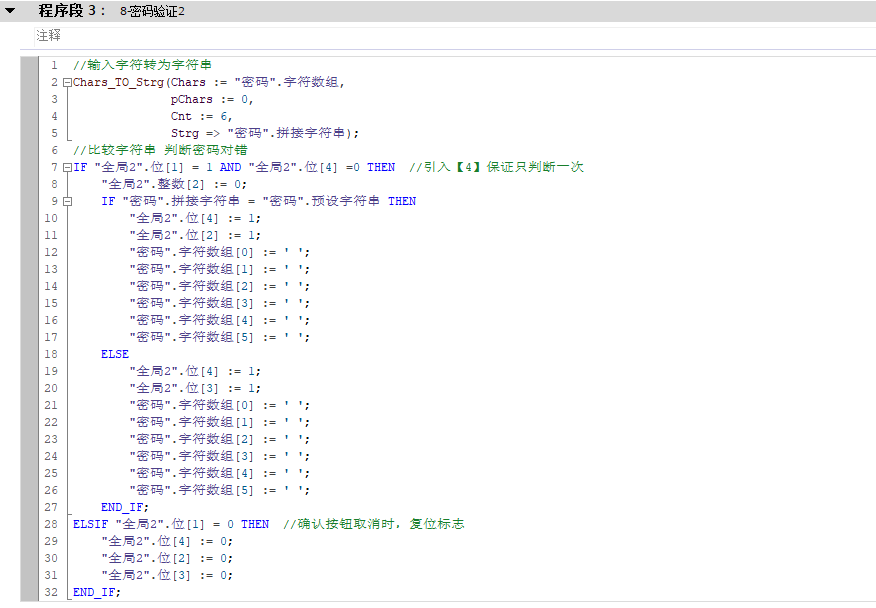The width and height of the screenshot is (876, 608).
Task: Click the 程序段 3 header label
Action: [72, 11]
